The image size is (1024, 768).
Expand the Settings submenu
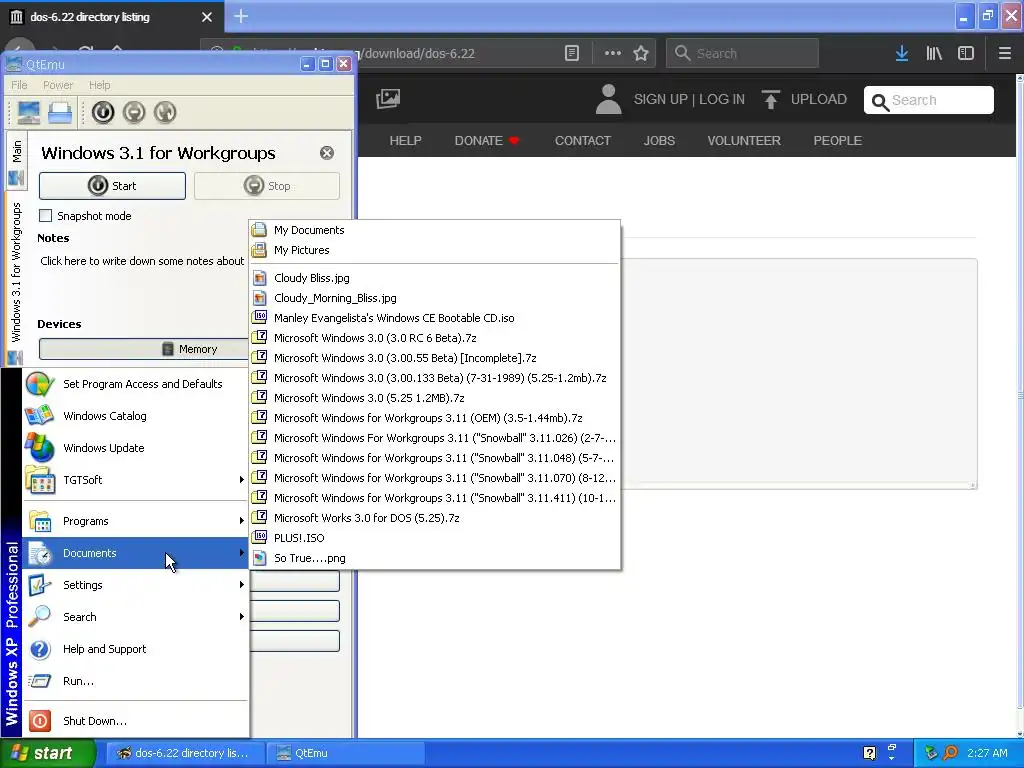pyautogui.click(x=136, y=585)
